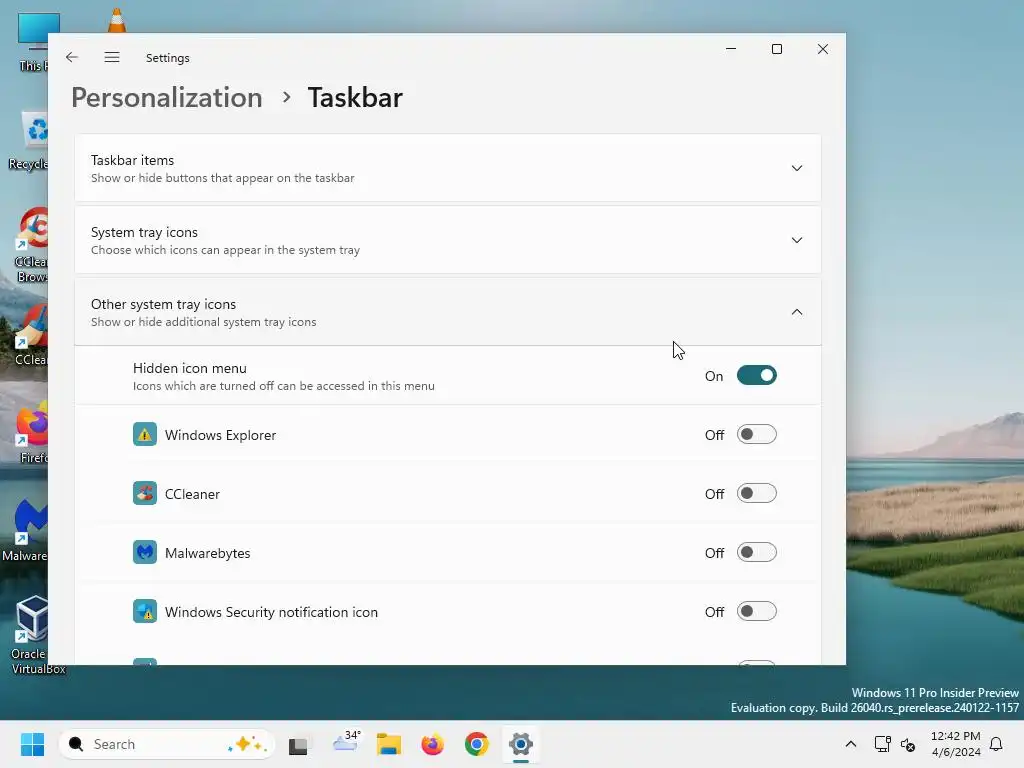Screen dimensions: 1024x768
Task: Enable the Malwarebytes tray icon toggle
Action: tap(756, 552)
